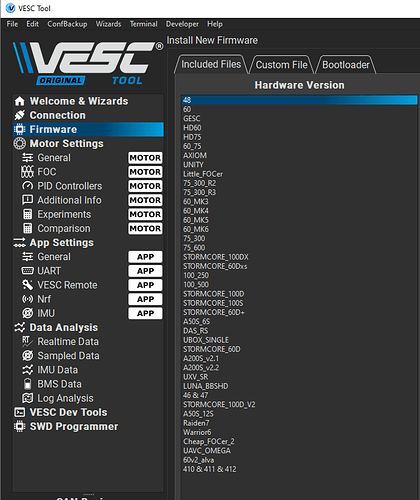420x500 pixels.
Task: Click the App General sliders icon
Action: click(28, 257)
